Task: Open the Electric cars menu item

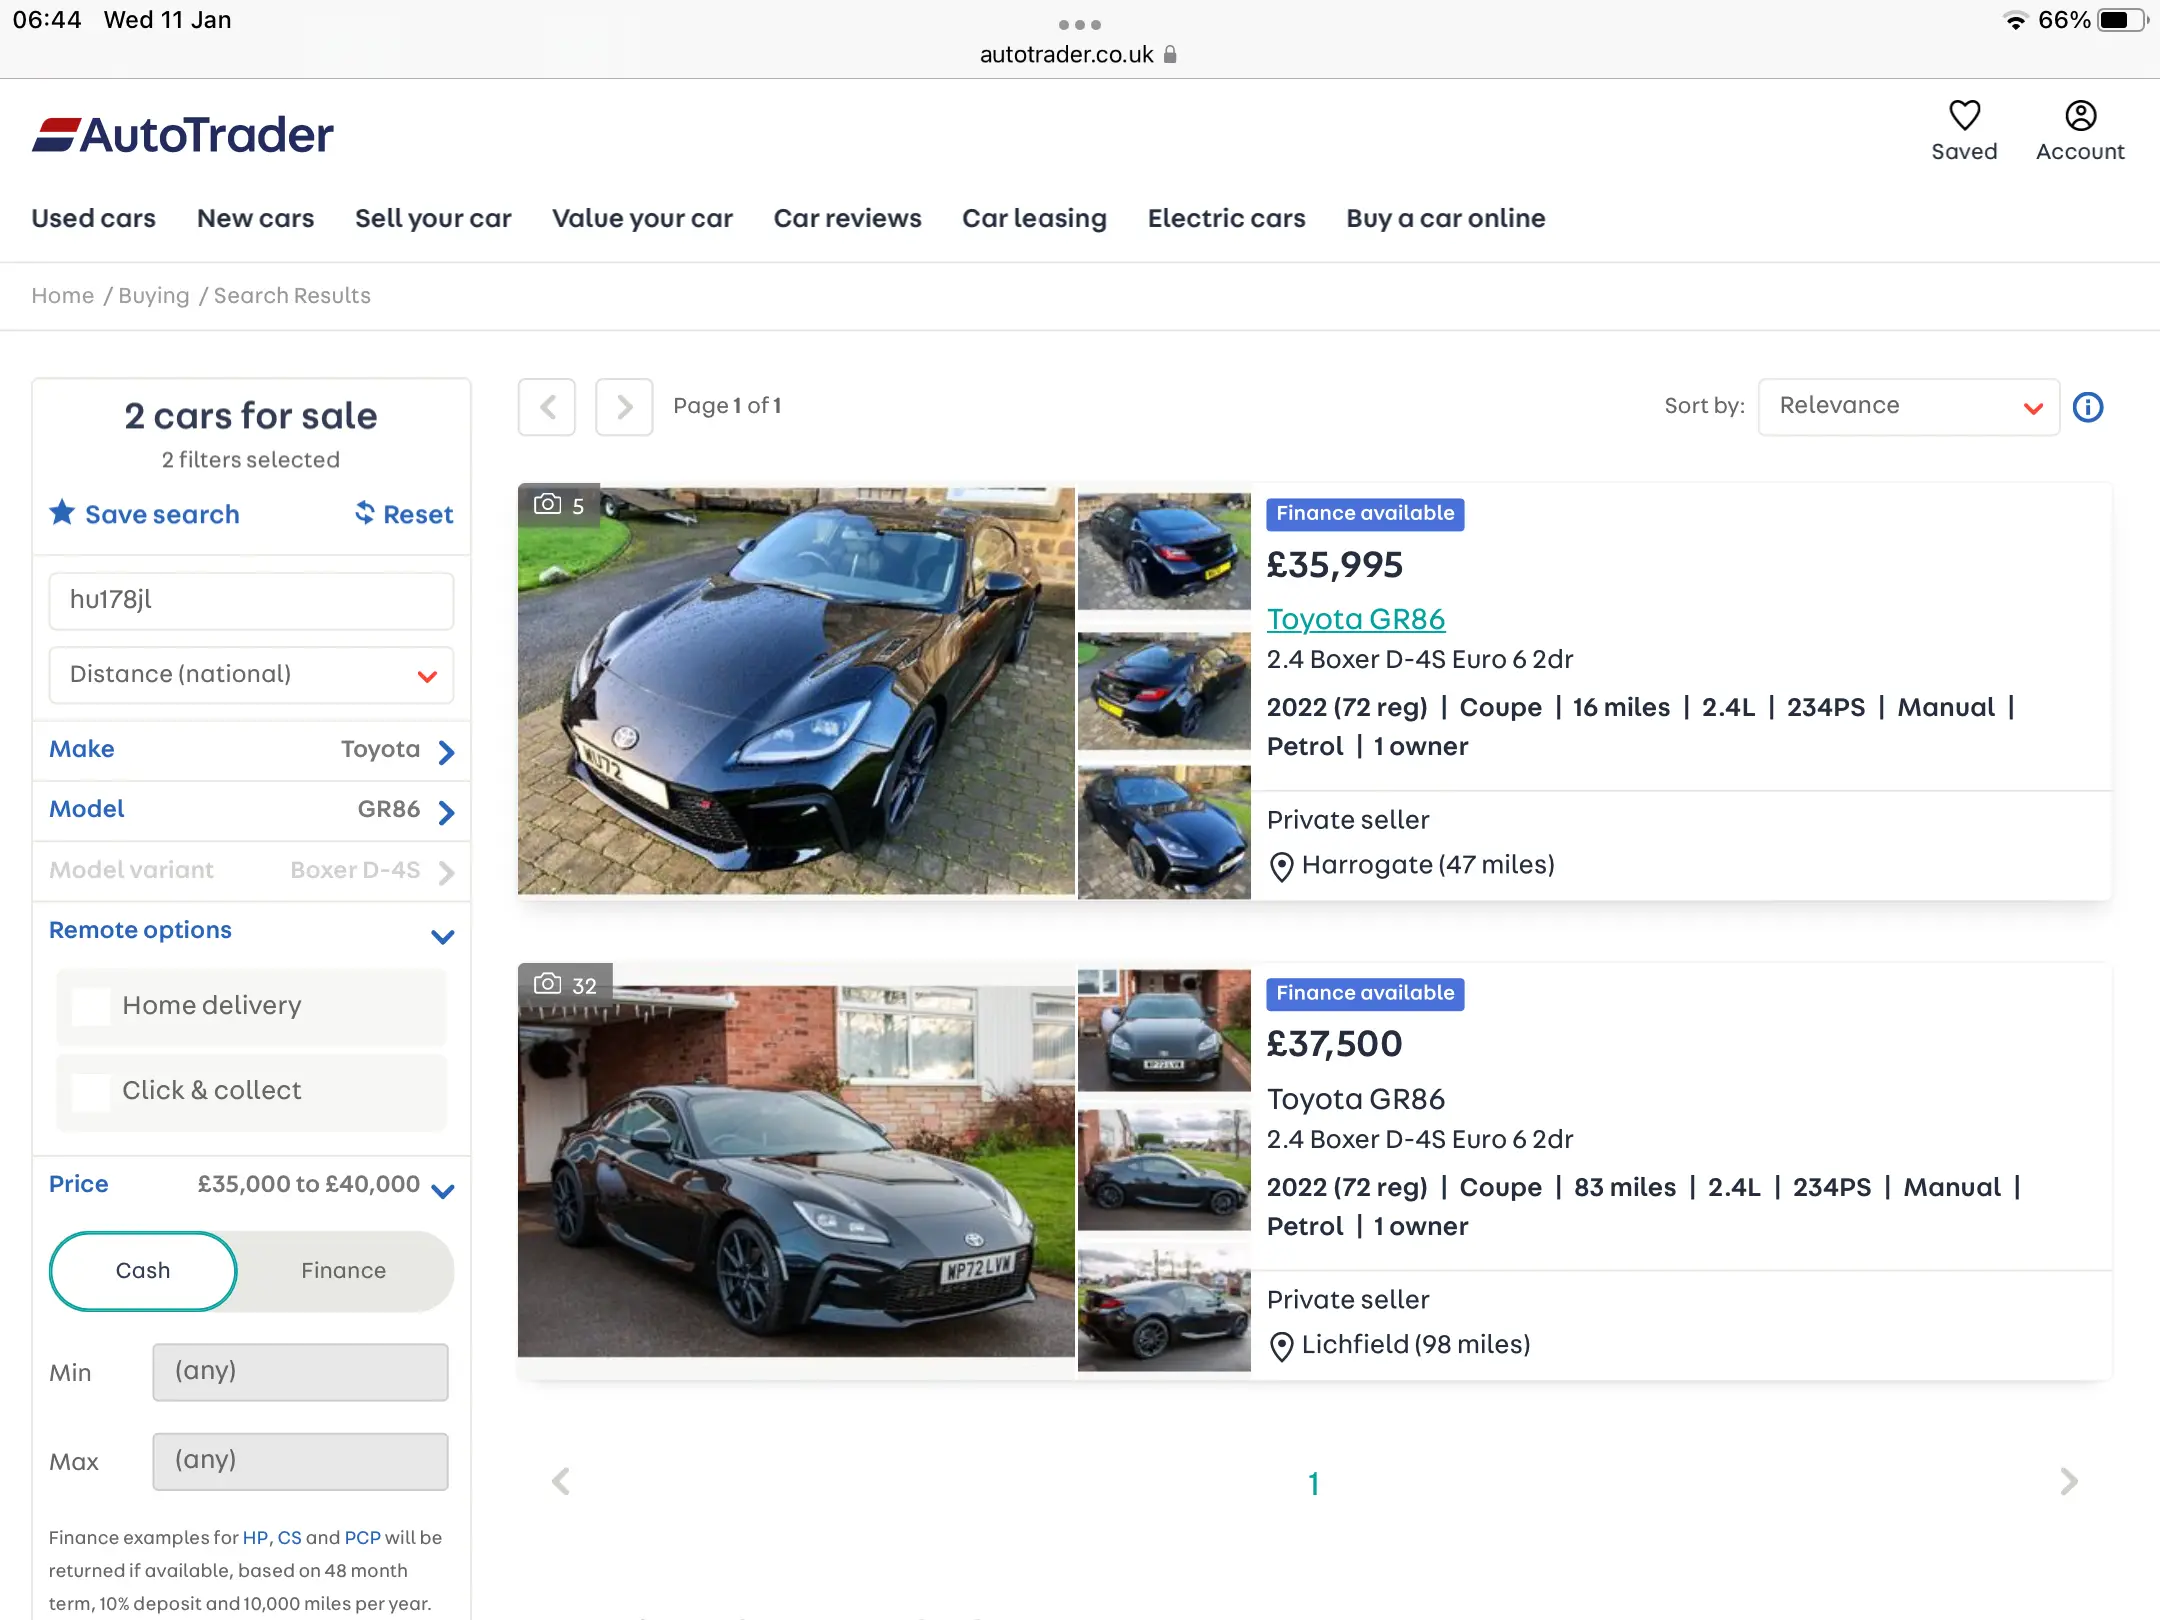Action: (1226, 218)
